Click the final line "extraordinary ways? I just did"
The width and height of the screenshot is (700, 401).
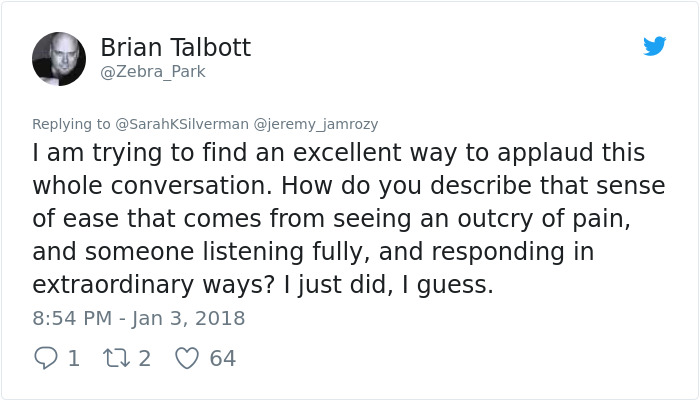point(263,285)
